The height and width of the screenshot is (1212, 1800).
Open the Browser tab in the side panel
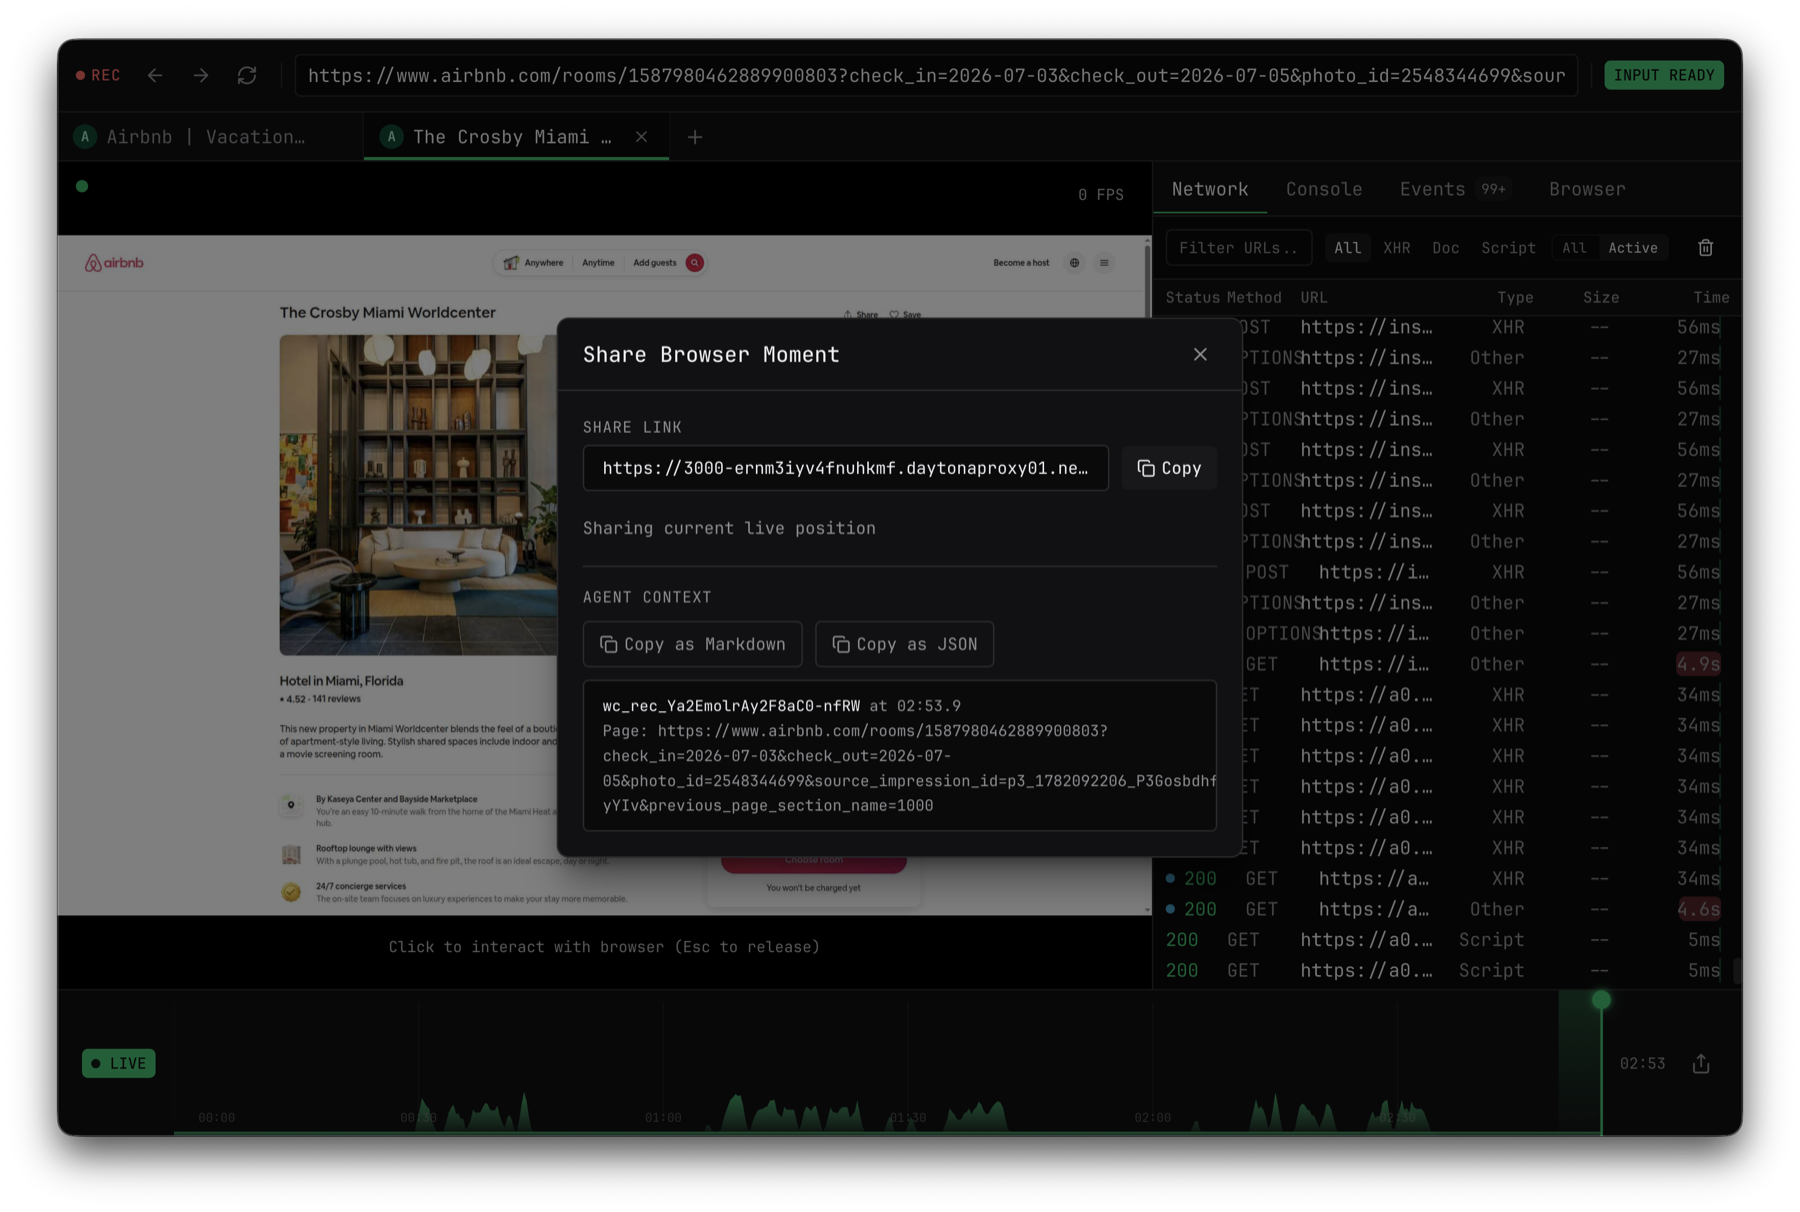[x=1587, y=189]
